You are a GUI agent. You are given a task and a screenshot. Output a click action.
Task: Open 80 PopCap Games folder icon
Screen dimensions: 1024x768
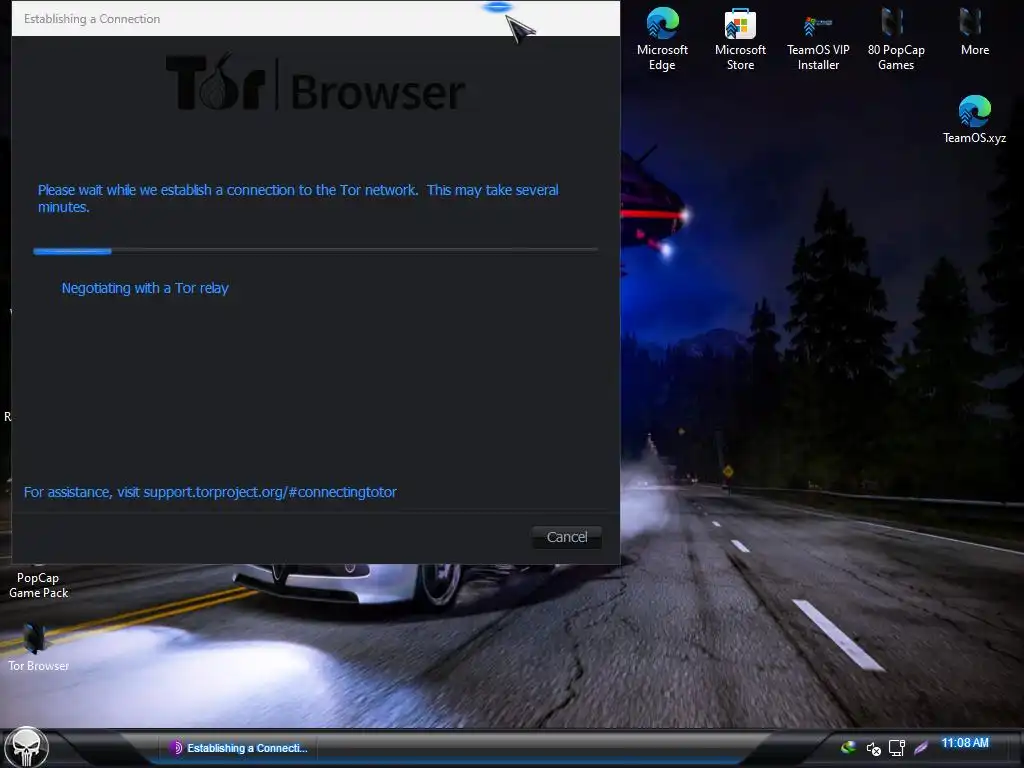click(896, 39)
